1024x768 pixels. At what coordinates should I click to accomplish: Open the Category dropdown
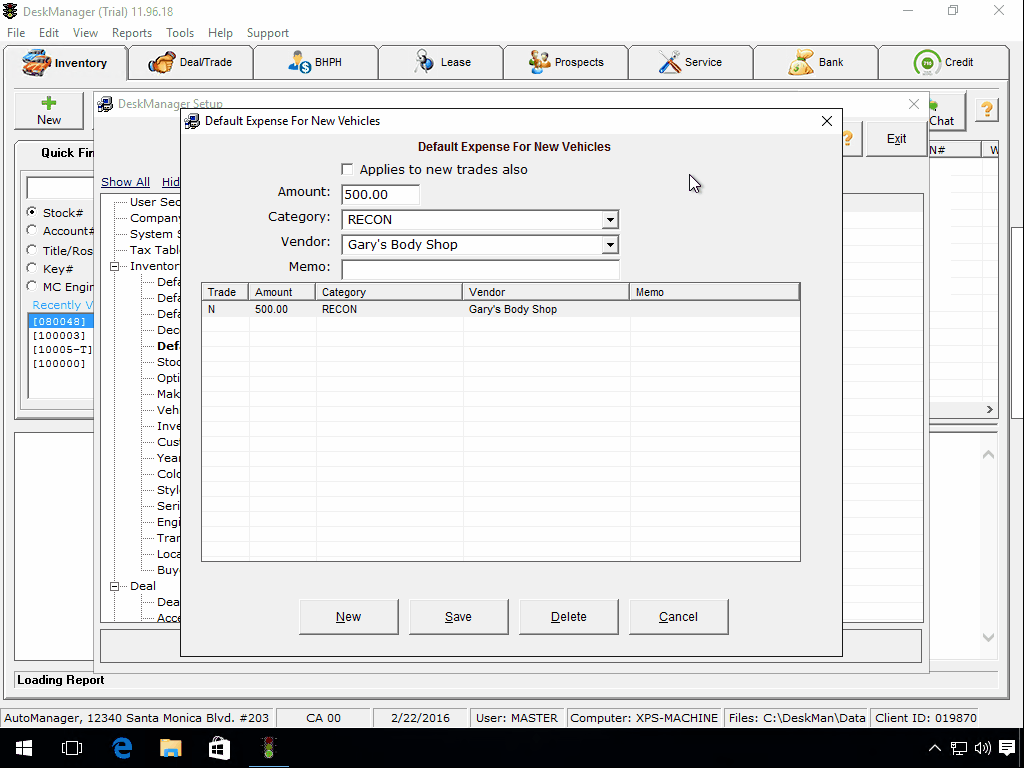(x=608, y=219)
